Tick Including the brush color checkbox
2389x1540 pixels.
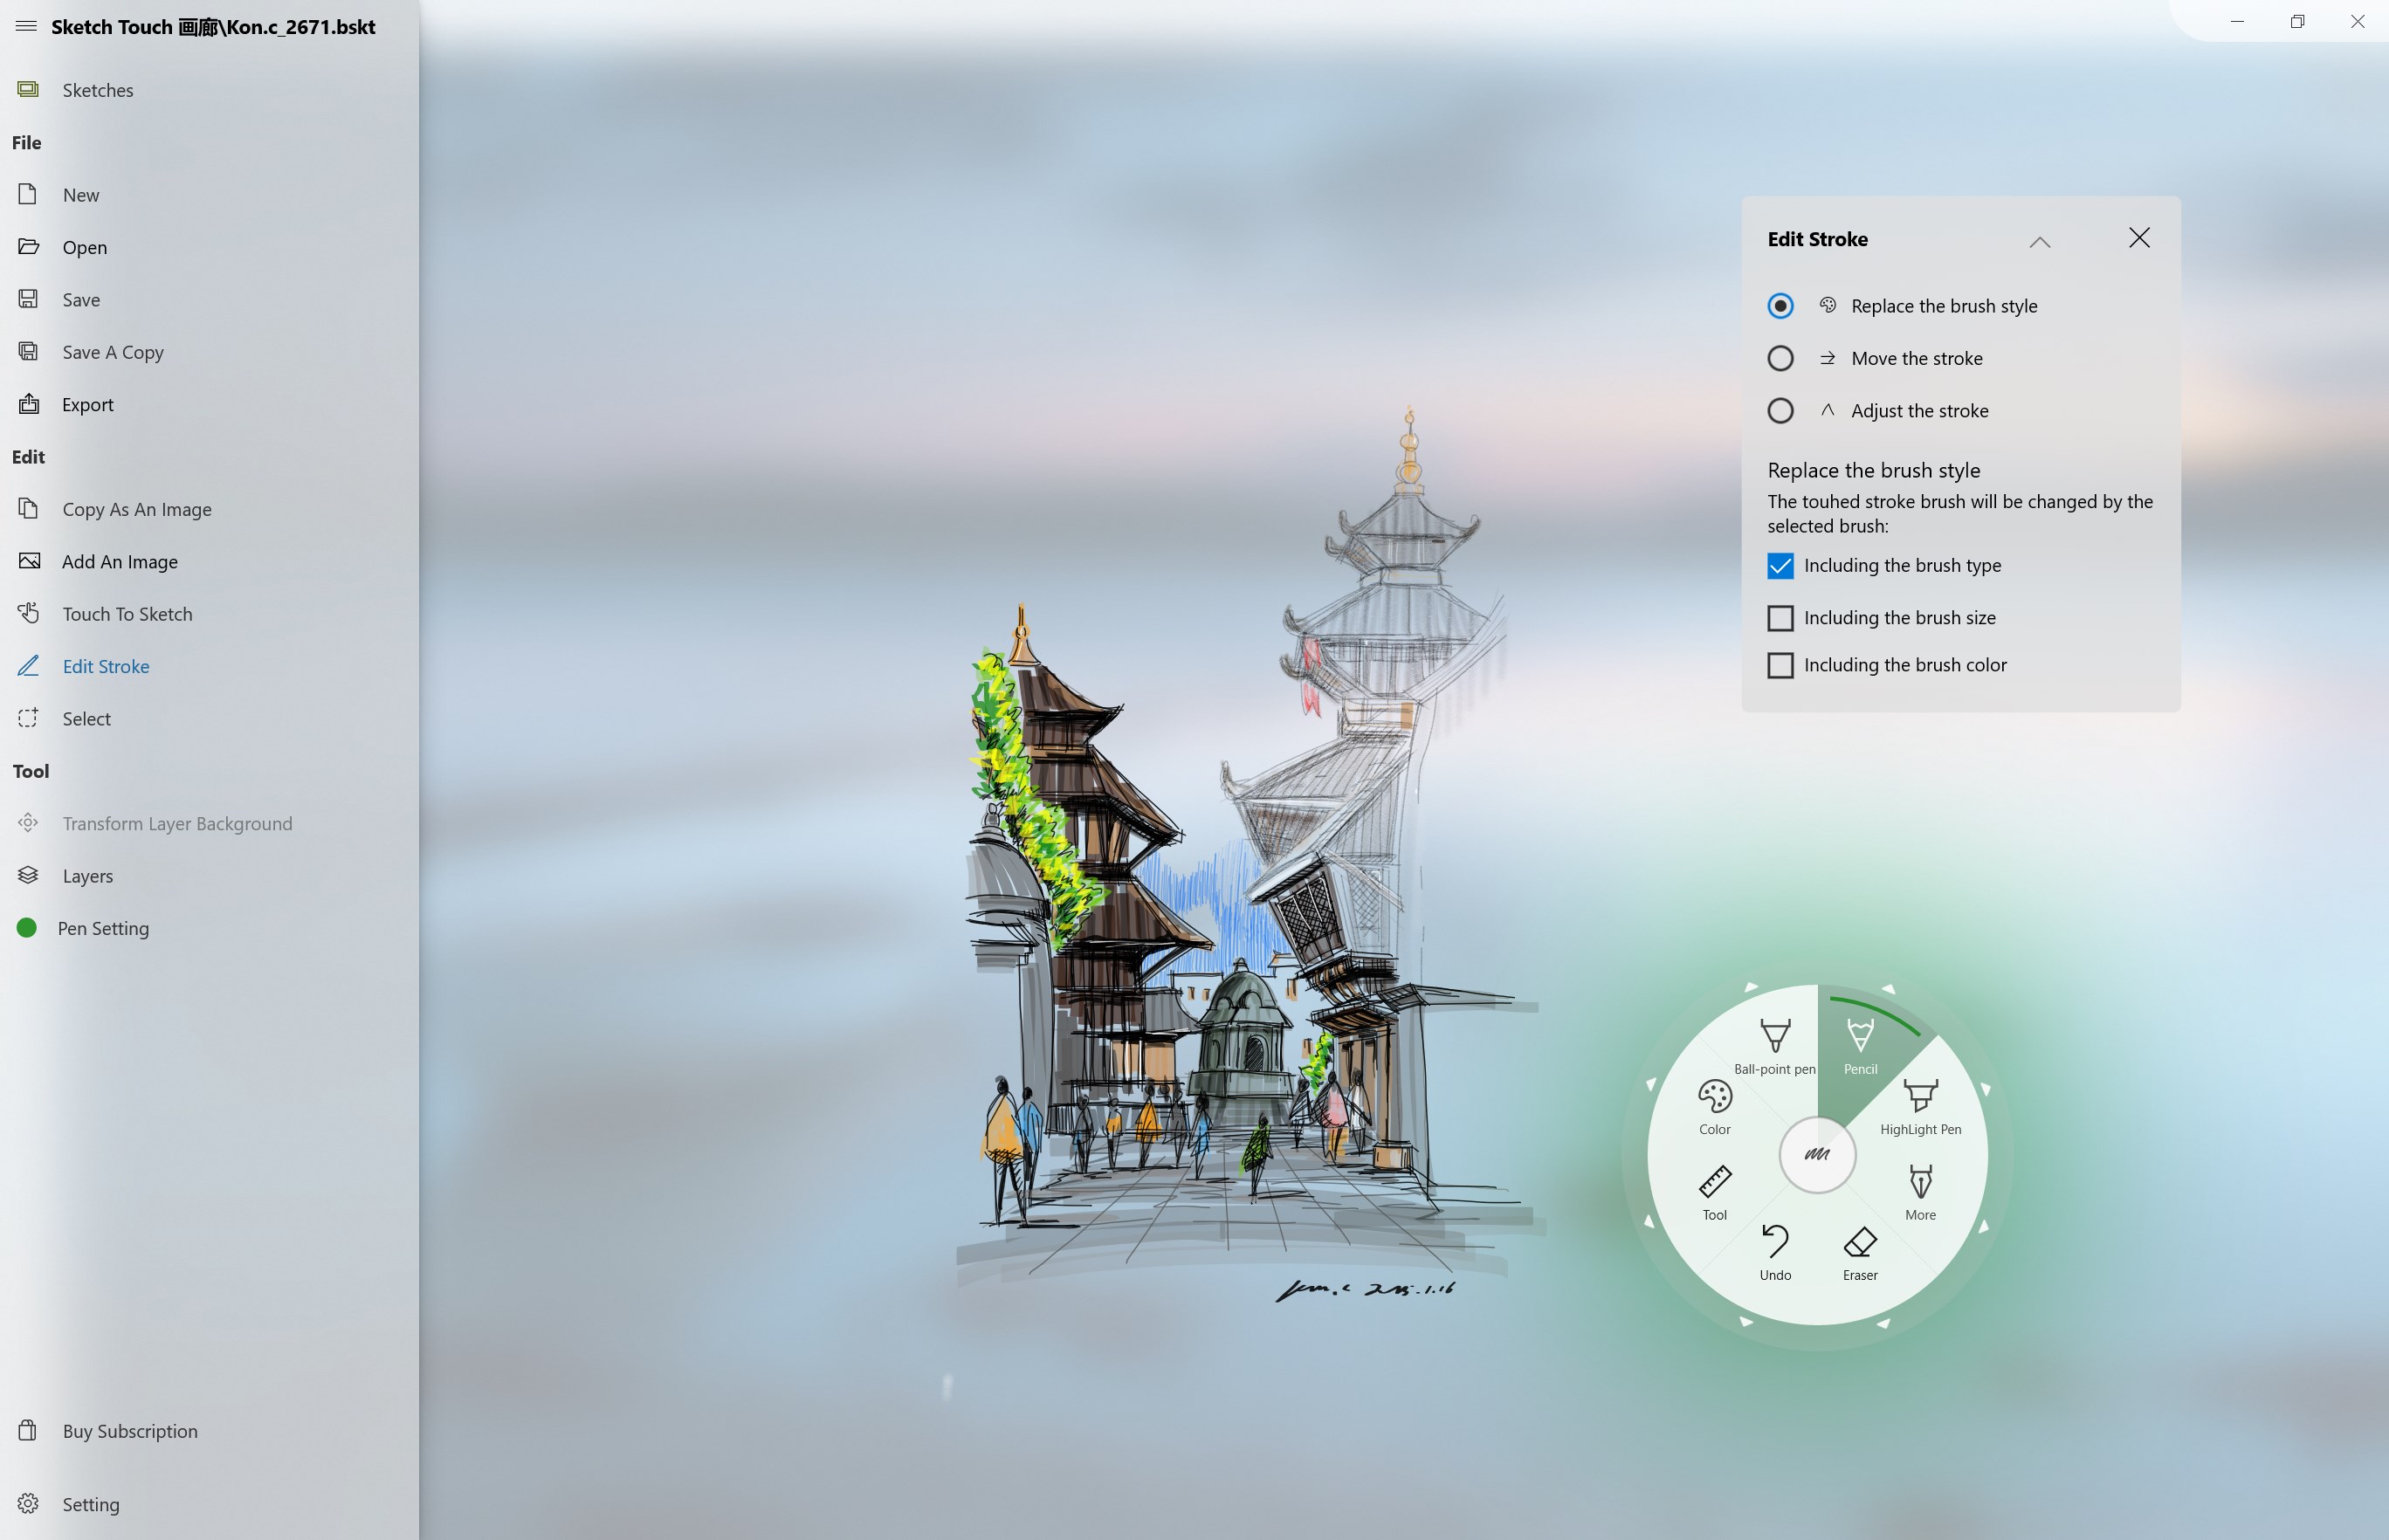point(1780,665)
